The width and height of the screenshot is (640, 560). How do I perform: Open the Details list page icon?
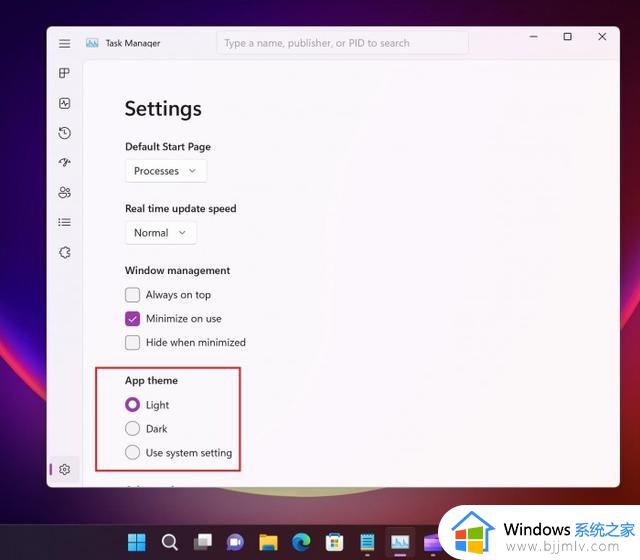point(64,222)
